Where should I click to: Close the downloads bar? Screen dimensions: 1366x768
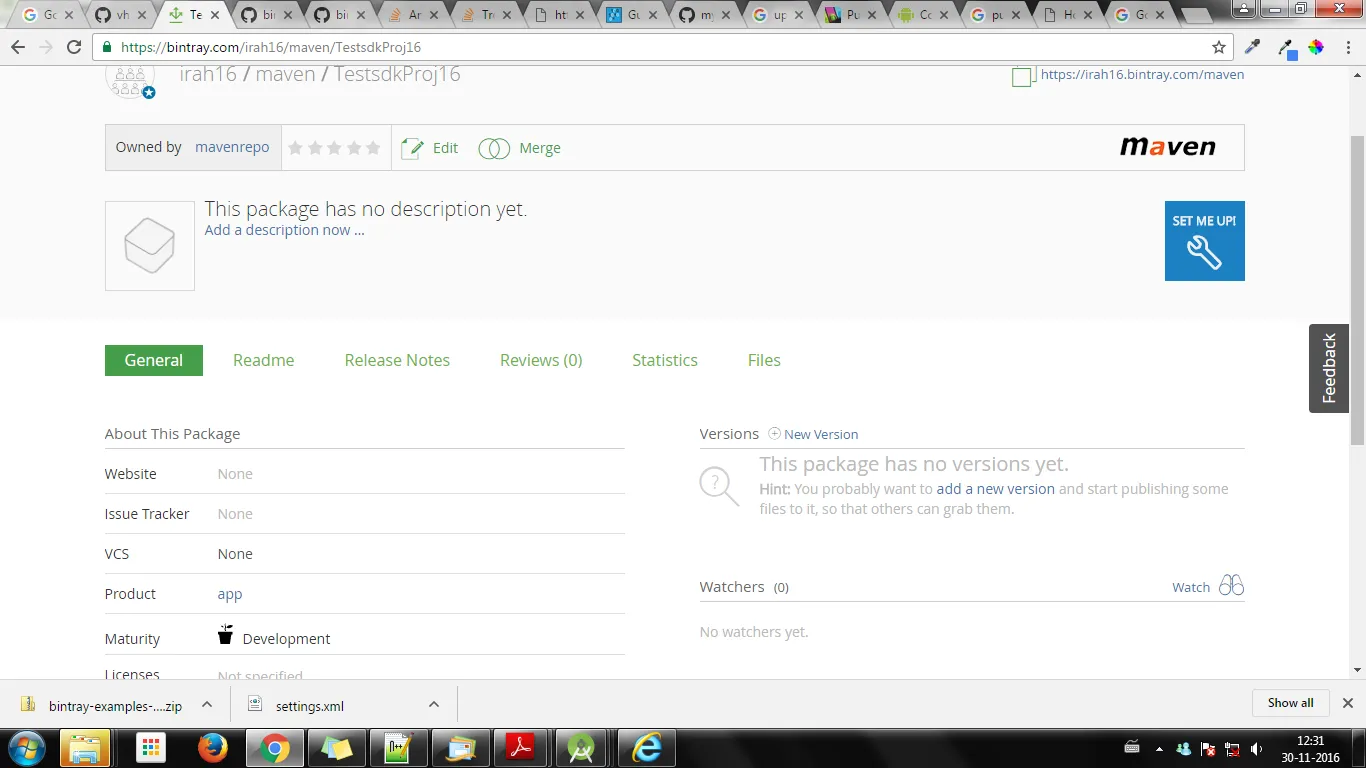[1347, 703]
